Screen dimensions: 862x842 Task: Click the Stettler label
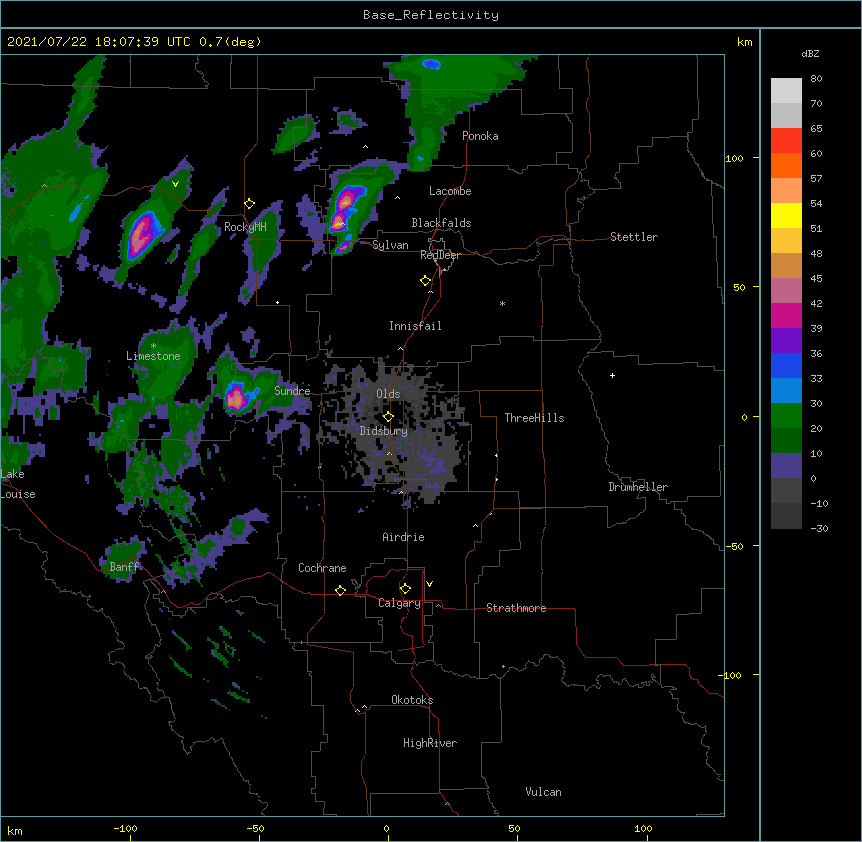point(634,237)
